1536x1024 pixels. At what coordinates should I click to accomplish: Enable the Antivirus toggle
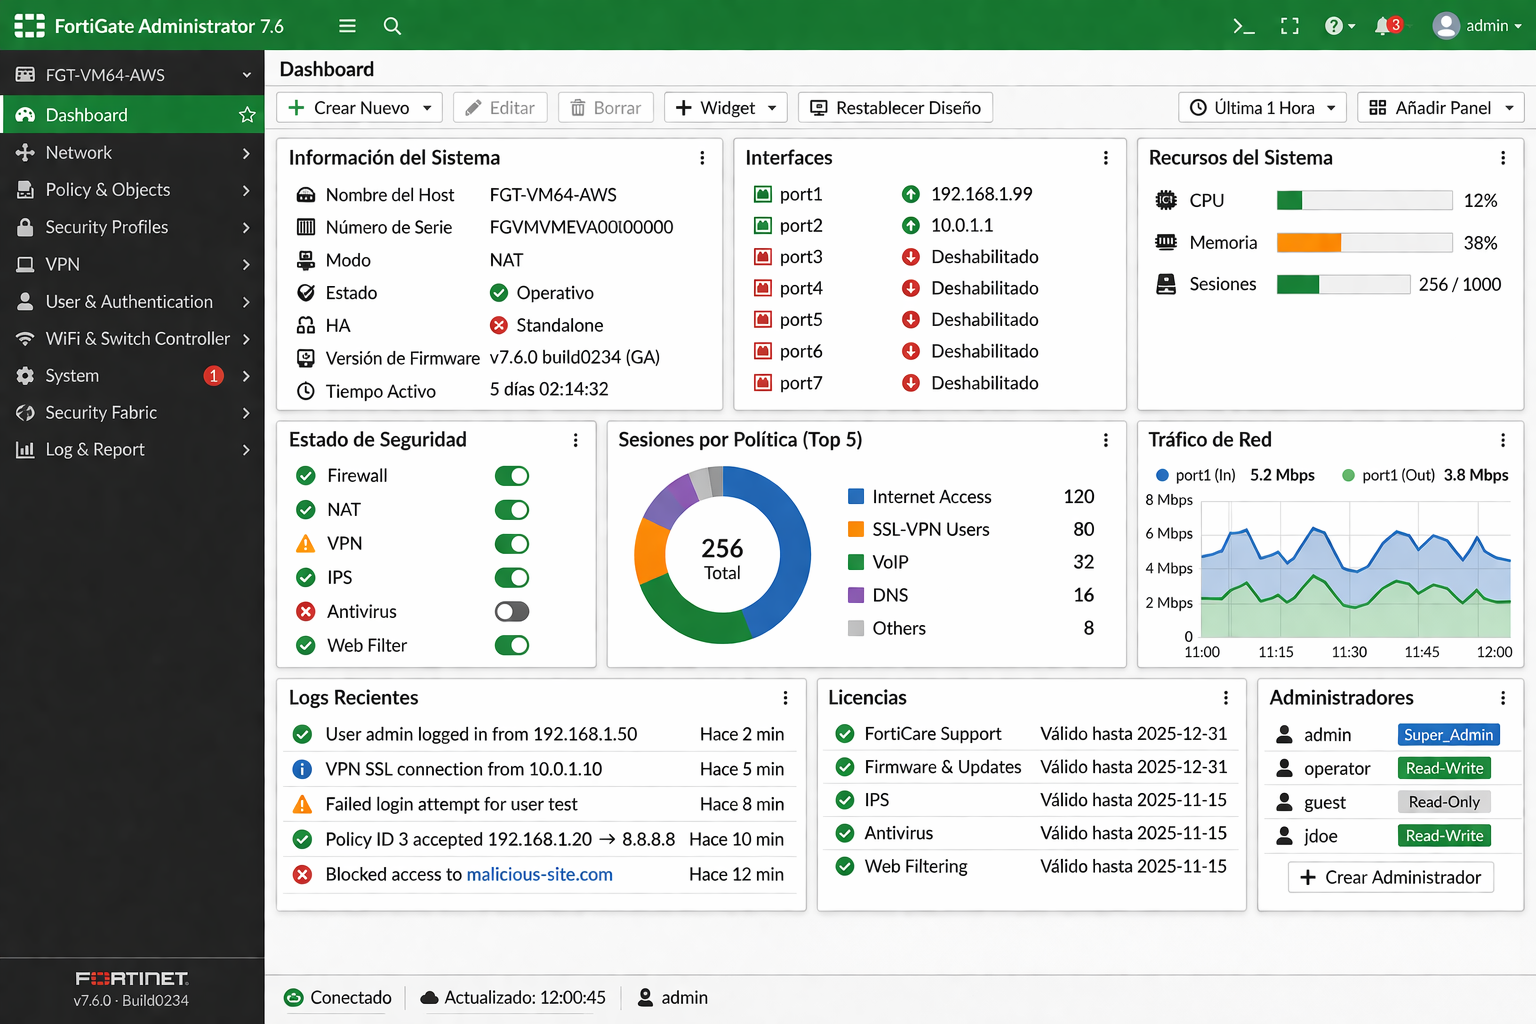pyautogui.click(x=512, y=611)
